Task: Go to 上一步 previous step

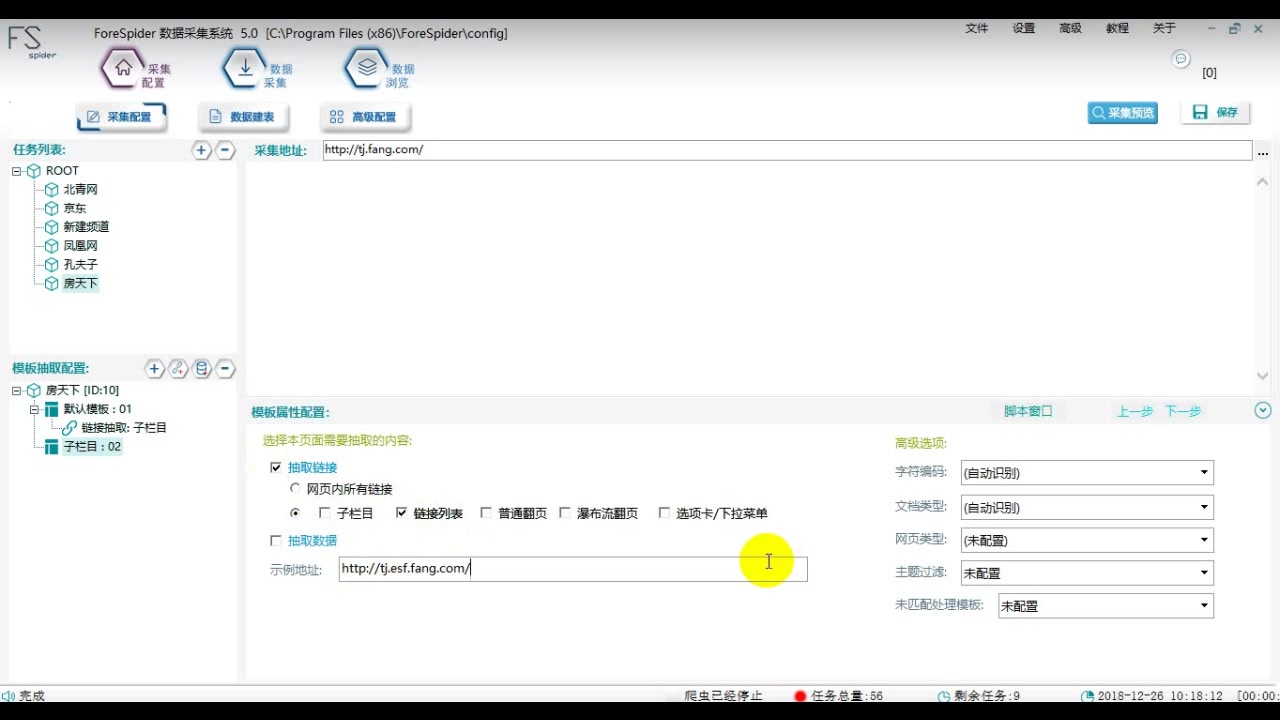Action: coord(1135,411)
